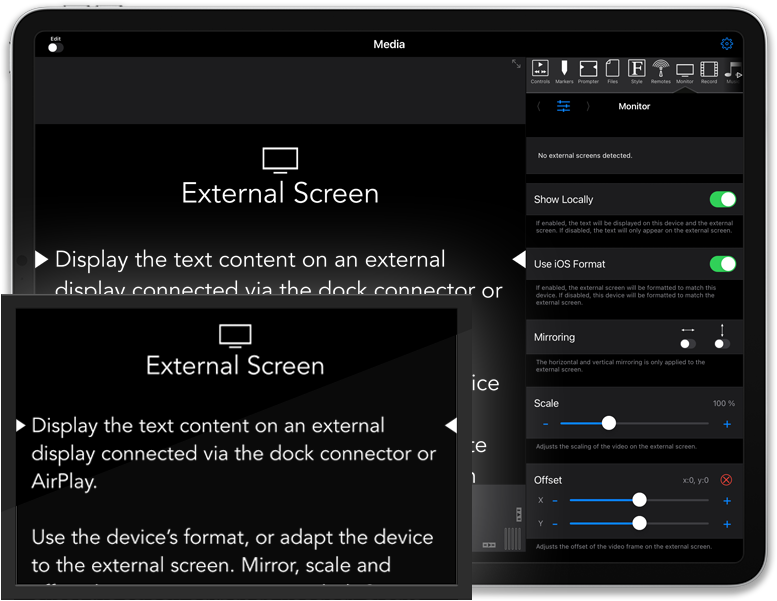
Task: Click the vertical playback control icon
Action: pos(519,514)
